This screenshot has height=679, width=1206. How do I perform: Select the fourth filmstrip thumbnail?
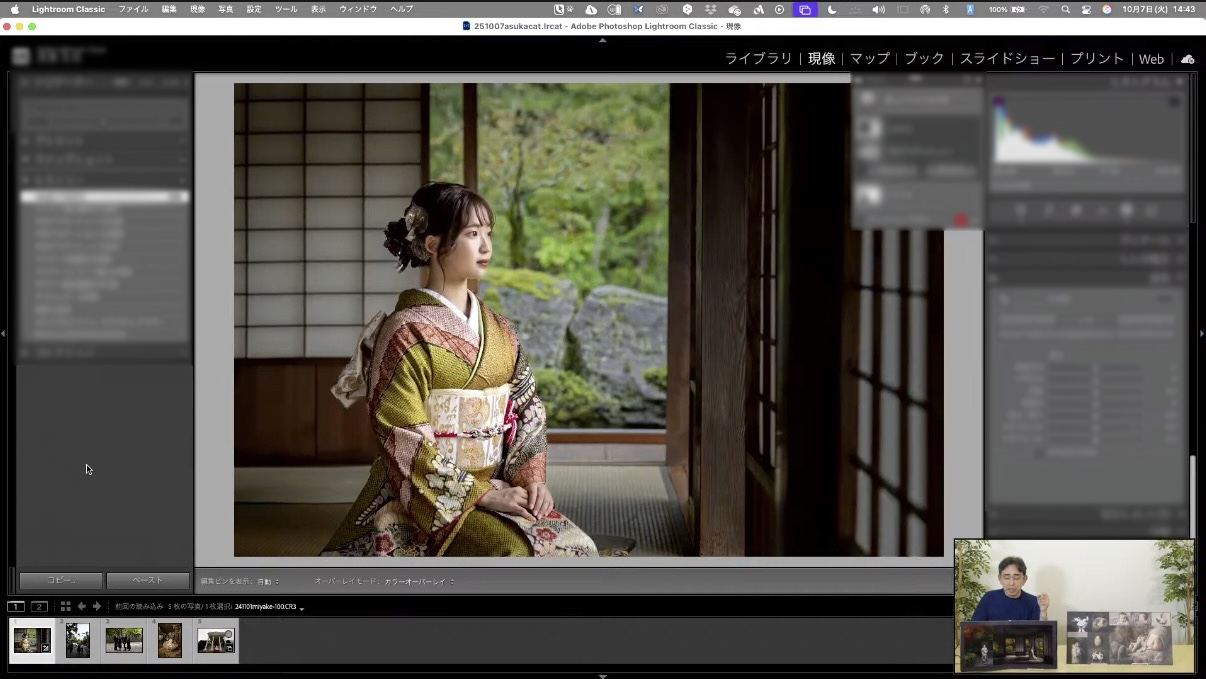(x=170, y=640)
